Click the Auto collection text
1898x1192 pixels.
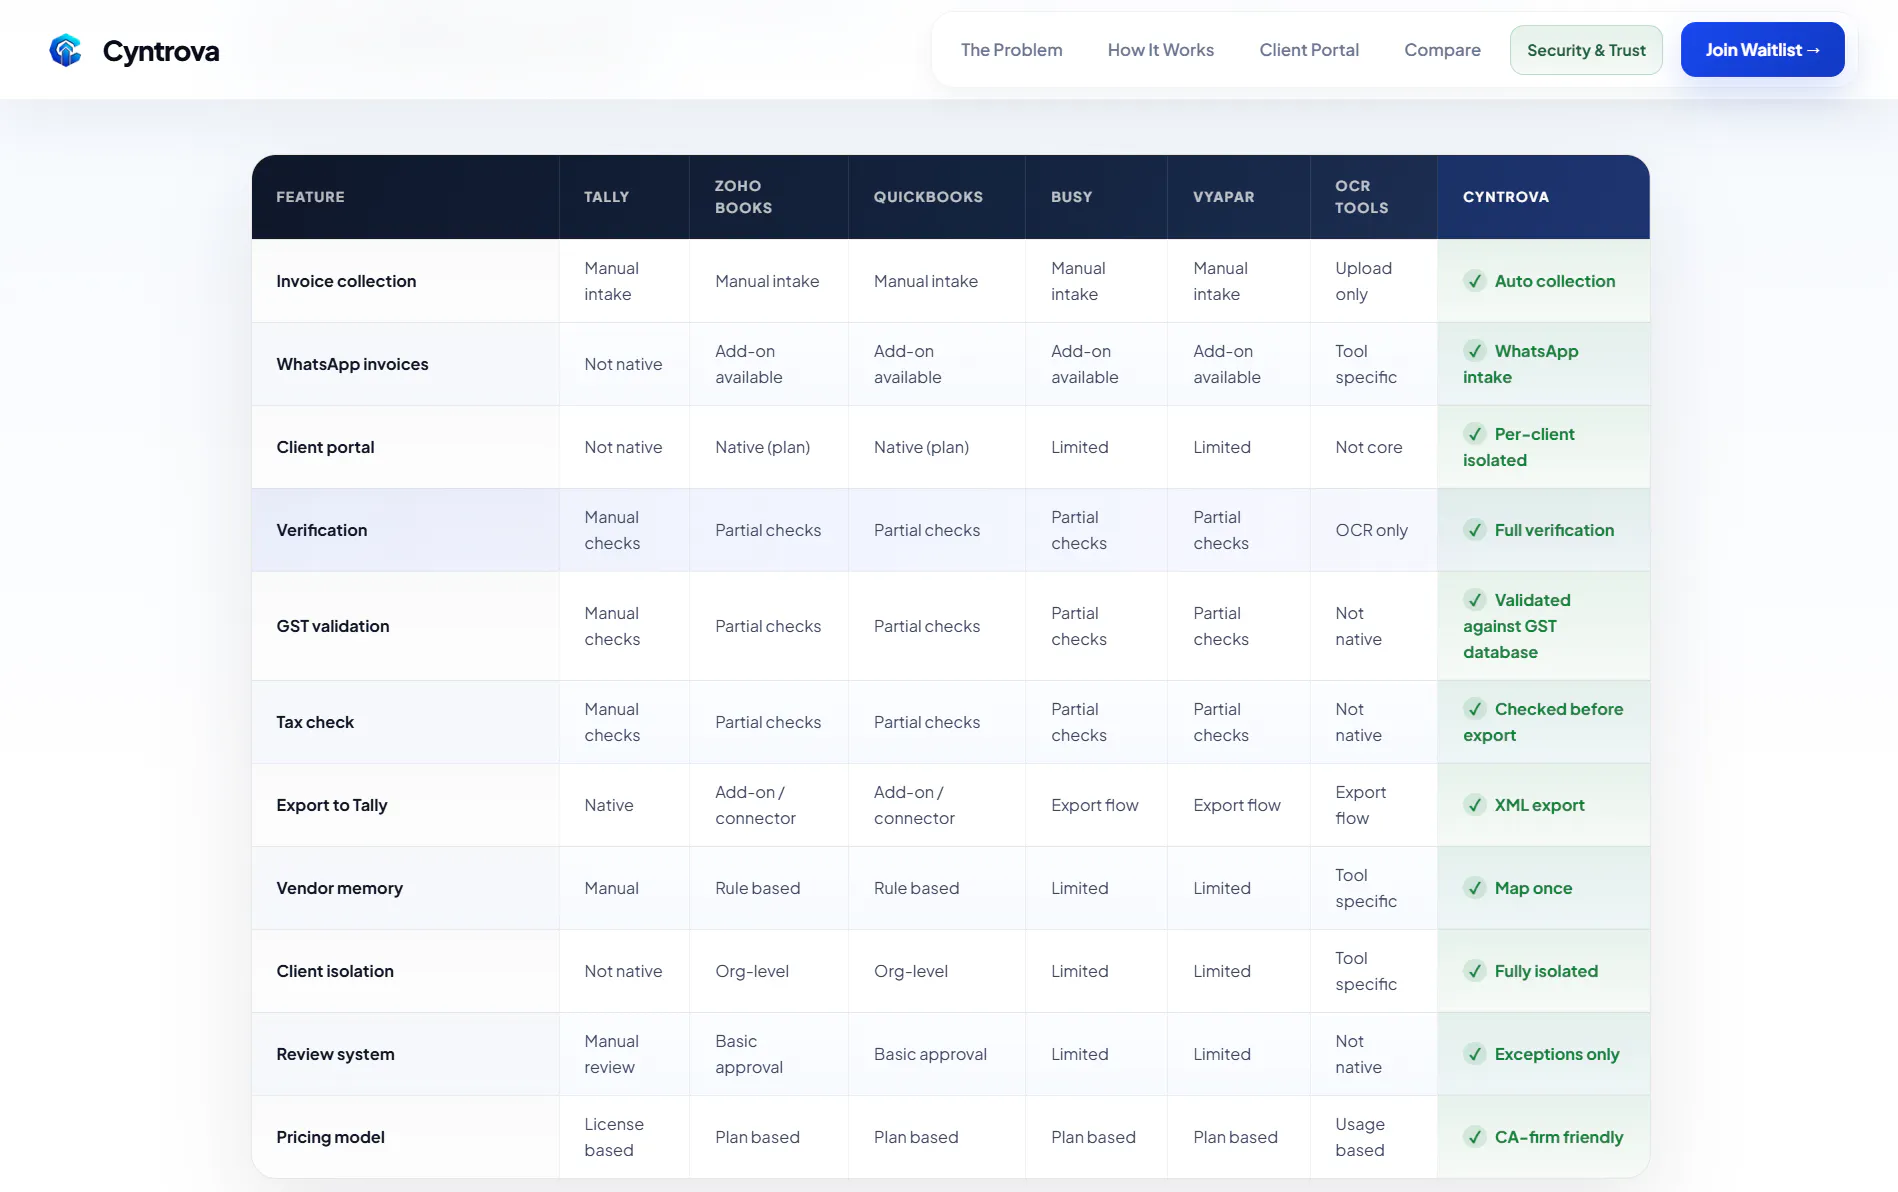pyautogui.click(x=1555, y=281)
